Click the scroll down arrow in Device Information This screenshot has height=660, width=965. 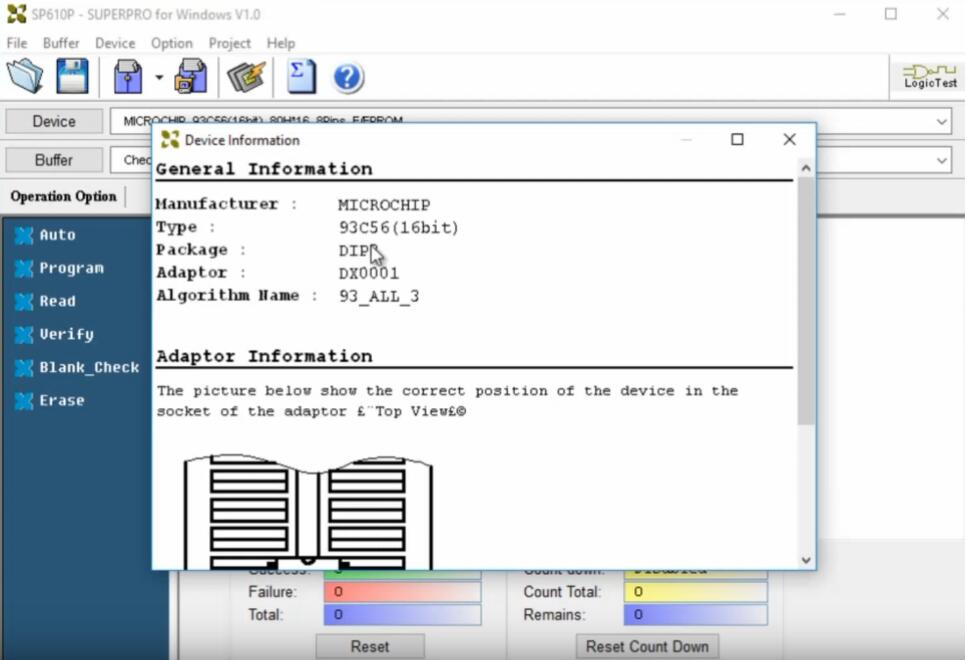806,560
